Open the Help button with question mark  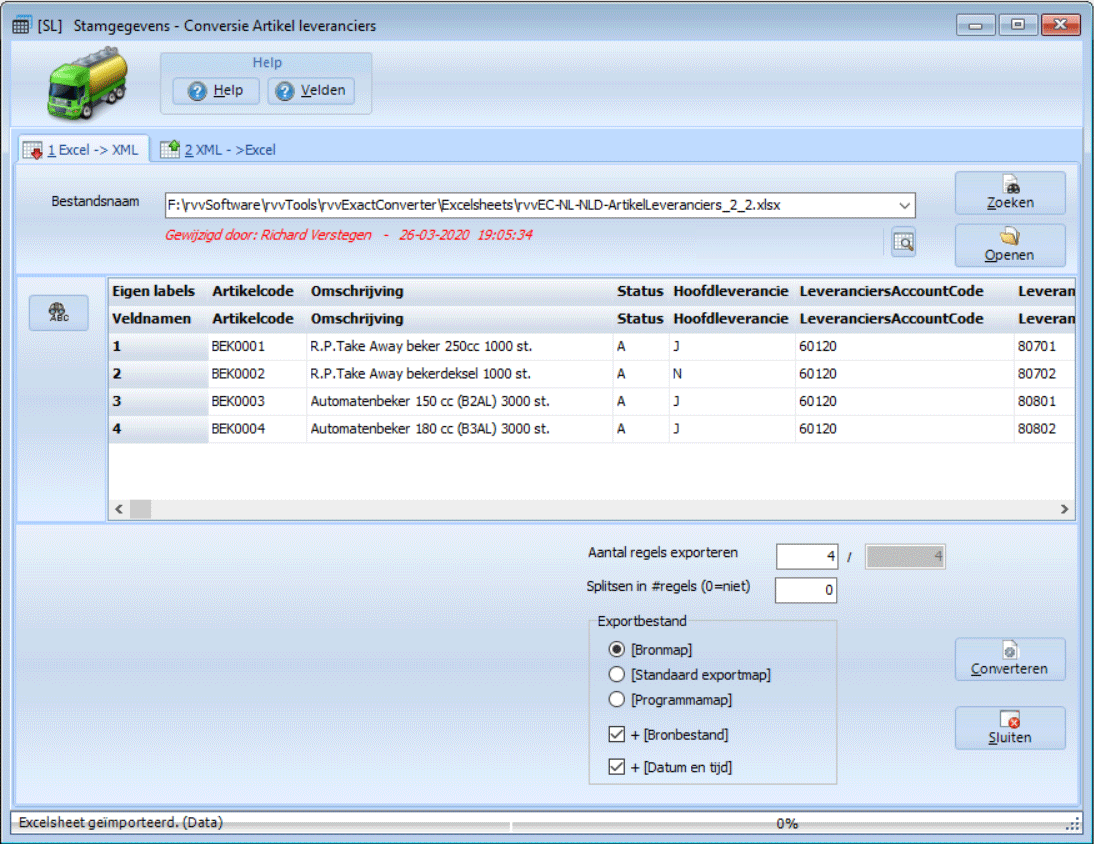(216, 91)
